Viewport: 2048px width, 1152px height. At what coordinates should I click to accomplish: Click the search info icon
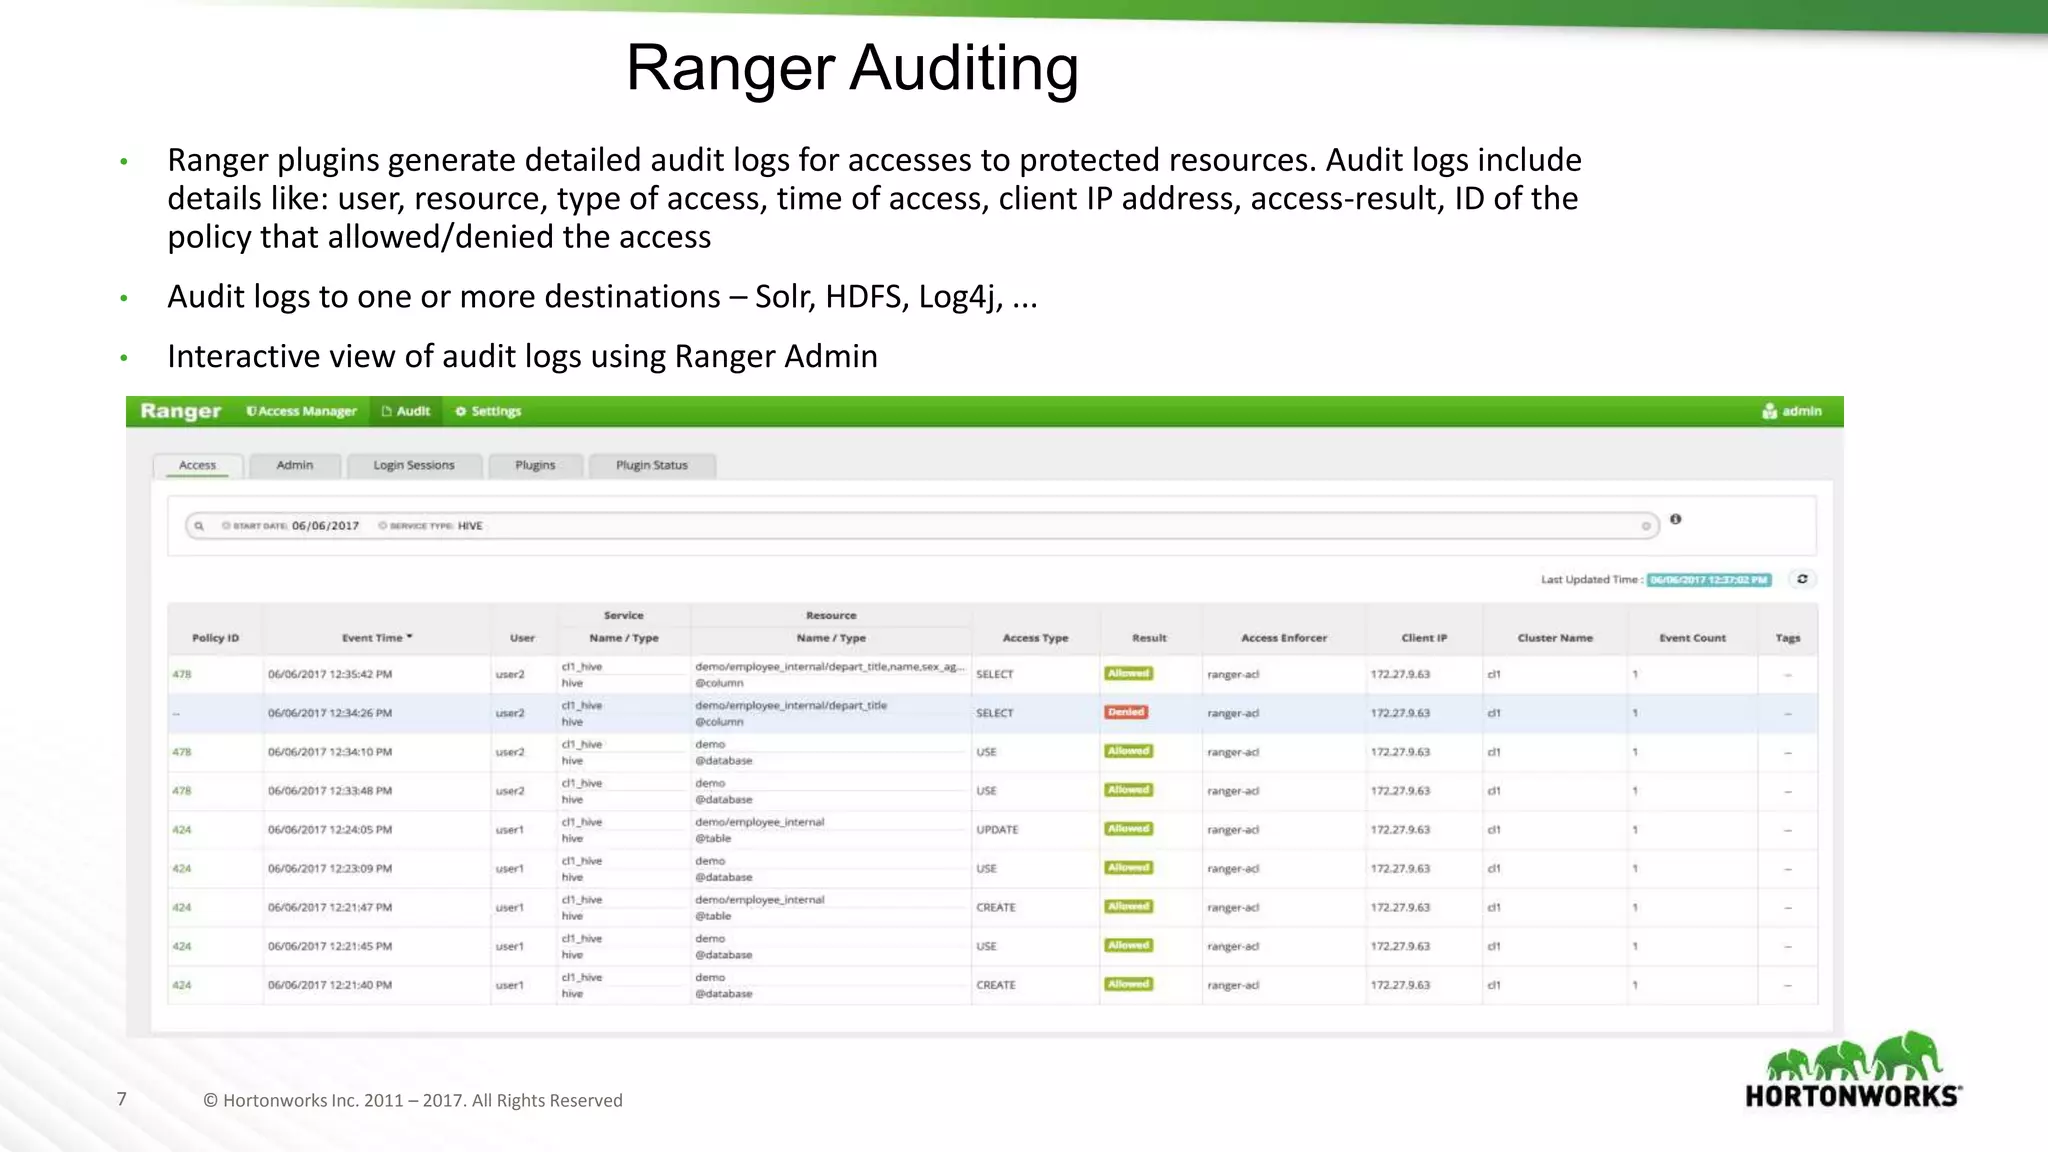point(1676,519)
